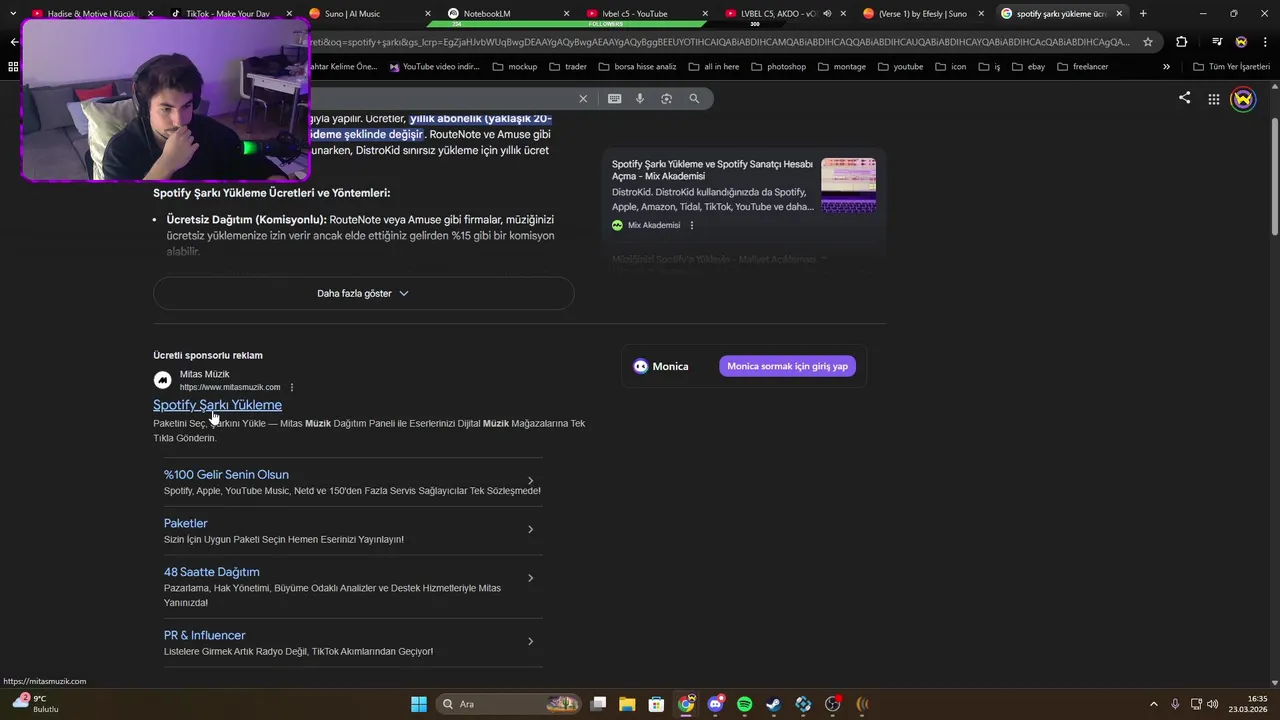Clear the Google search box text

tap(583, 98)
